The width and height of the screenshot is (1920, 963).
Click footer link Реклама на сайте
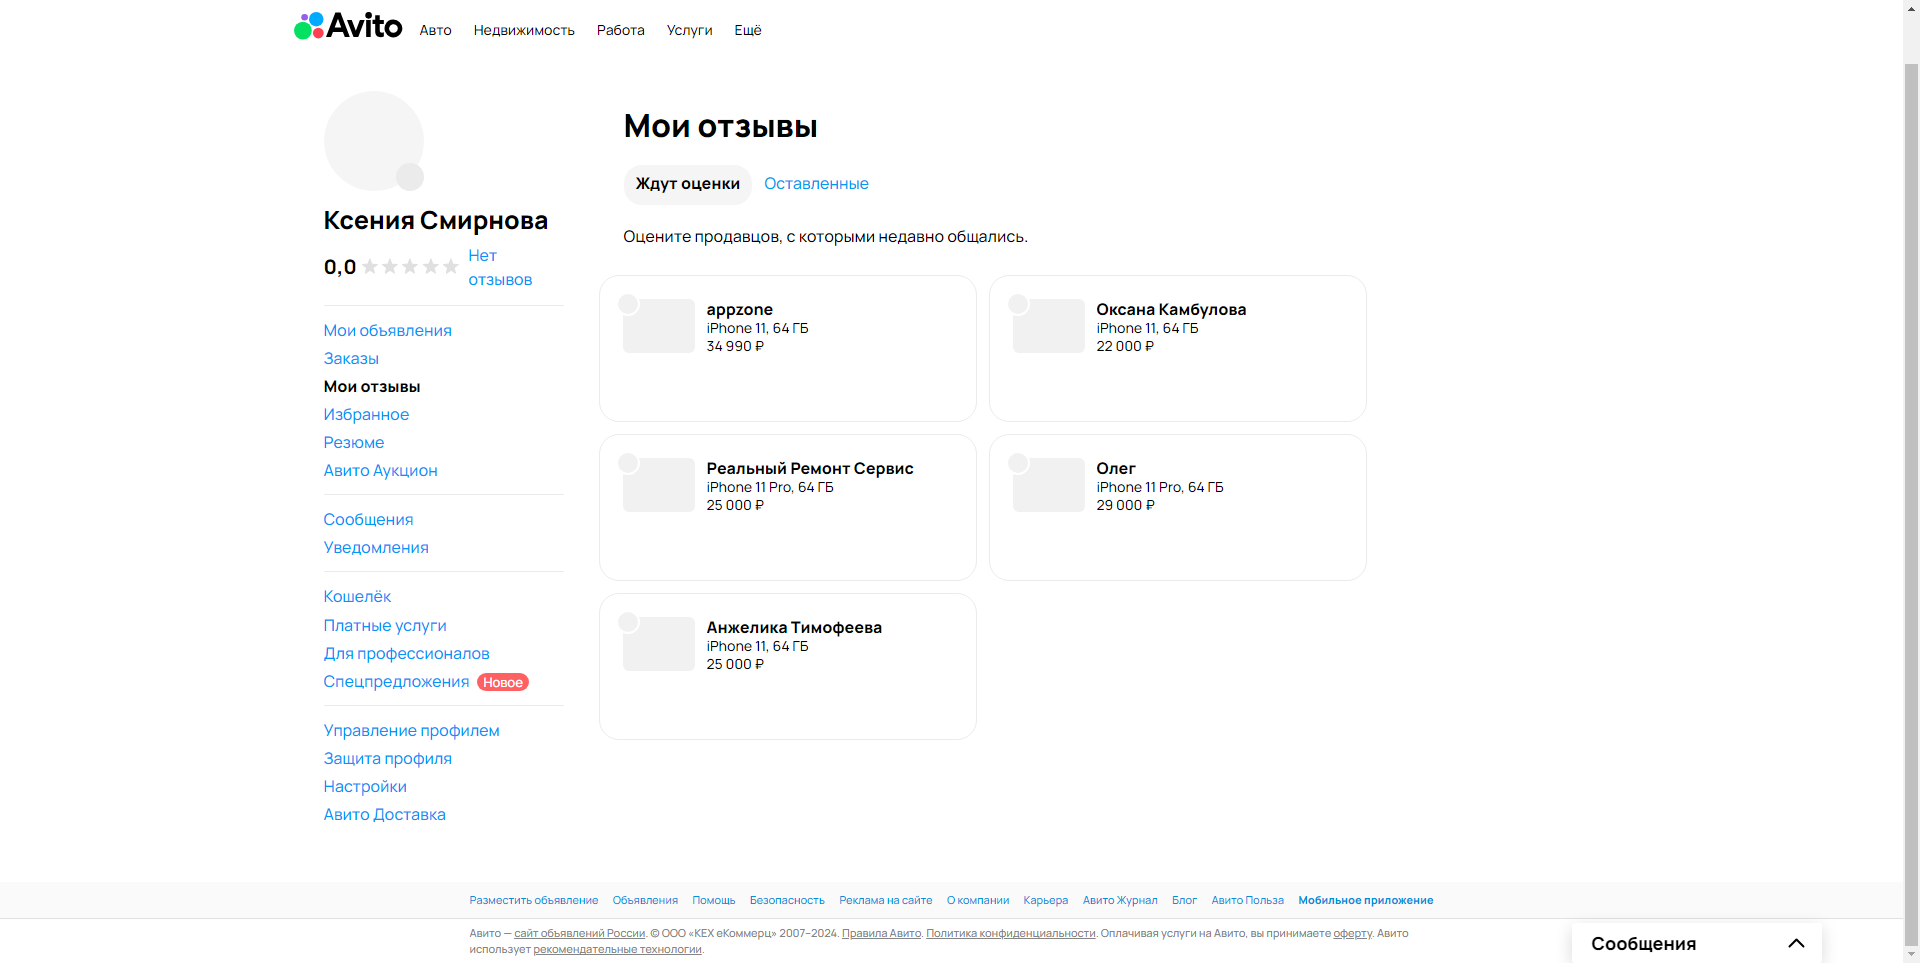pos(886,900)
